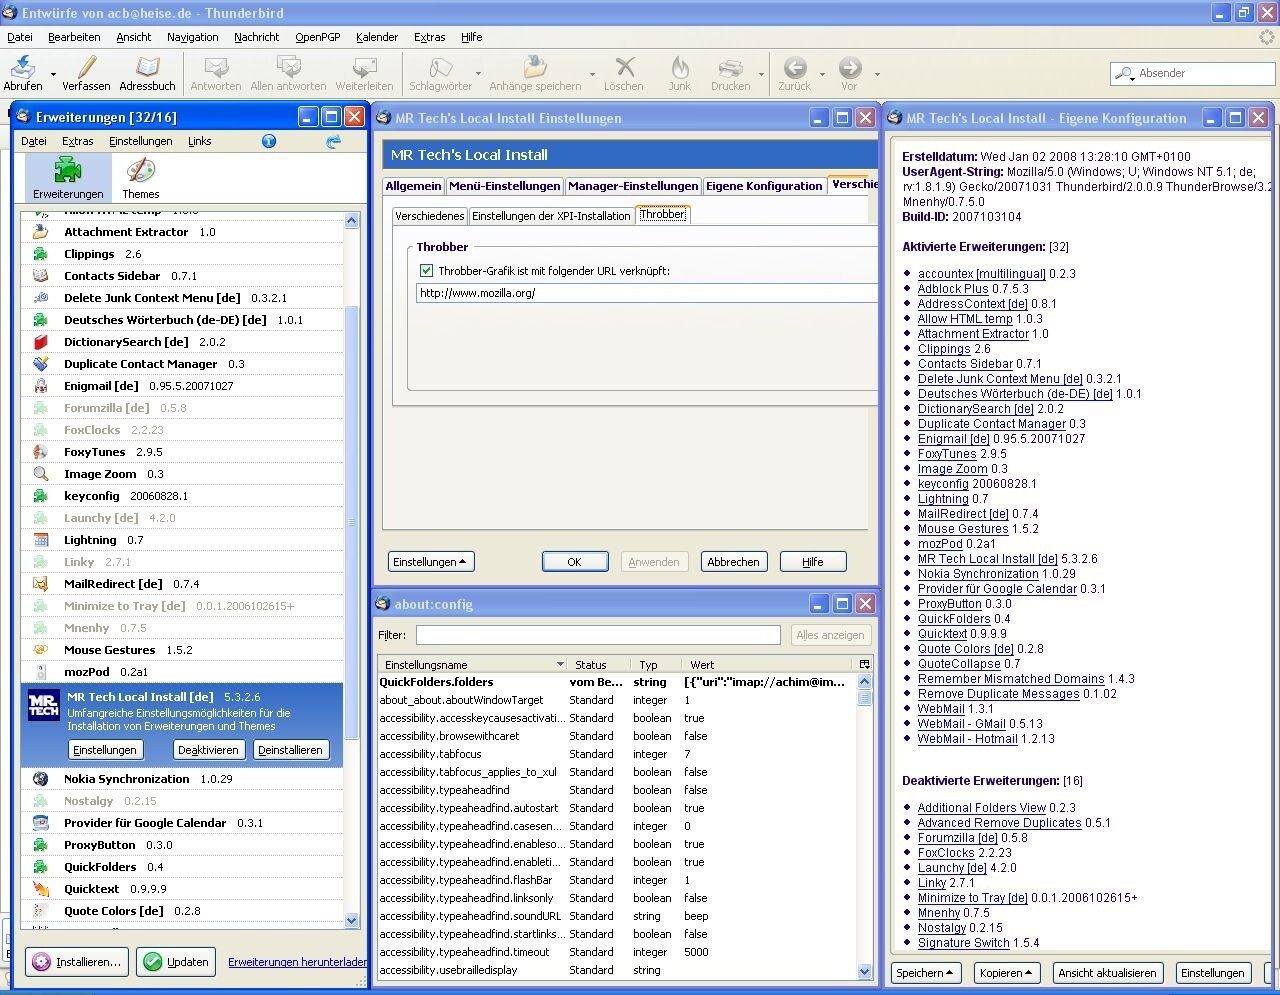Image resolution: width=1280 pixels, height=995 pixels.
Task: Open the Drucken dropdown arrow
Action: point(761,73)
